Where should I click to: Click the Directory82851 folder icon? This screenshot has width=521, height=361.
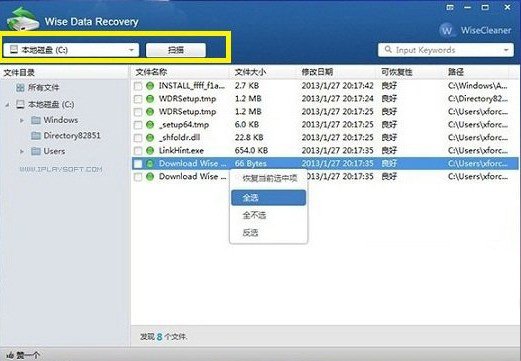tap(36, 136)
